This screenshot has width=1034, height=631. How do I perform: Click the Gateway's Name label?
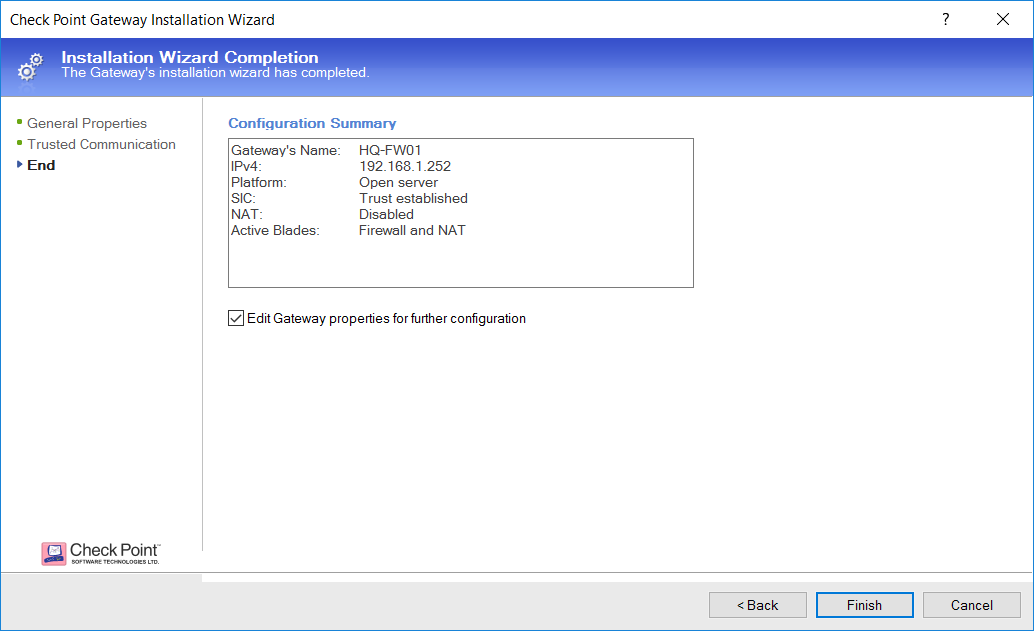coord(286,150)
